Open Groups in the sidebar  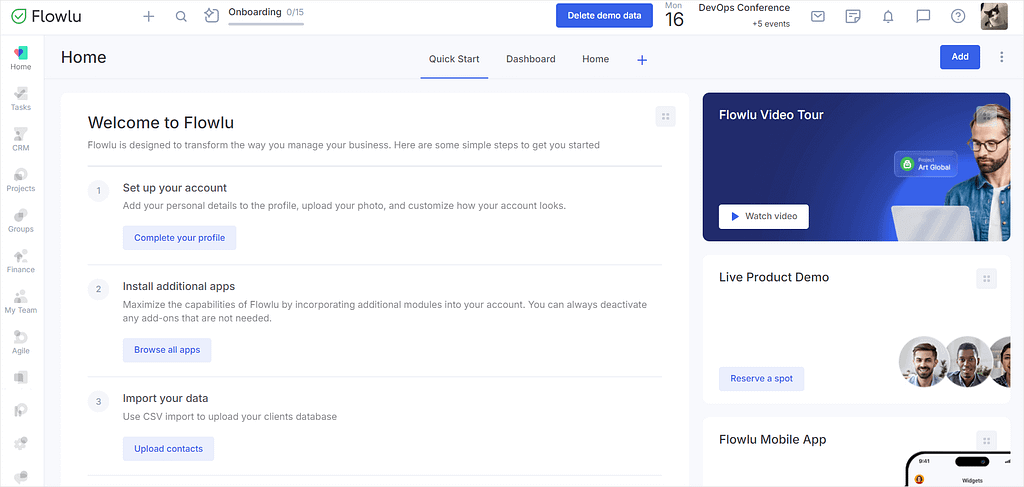(21, 221)
